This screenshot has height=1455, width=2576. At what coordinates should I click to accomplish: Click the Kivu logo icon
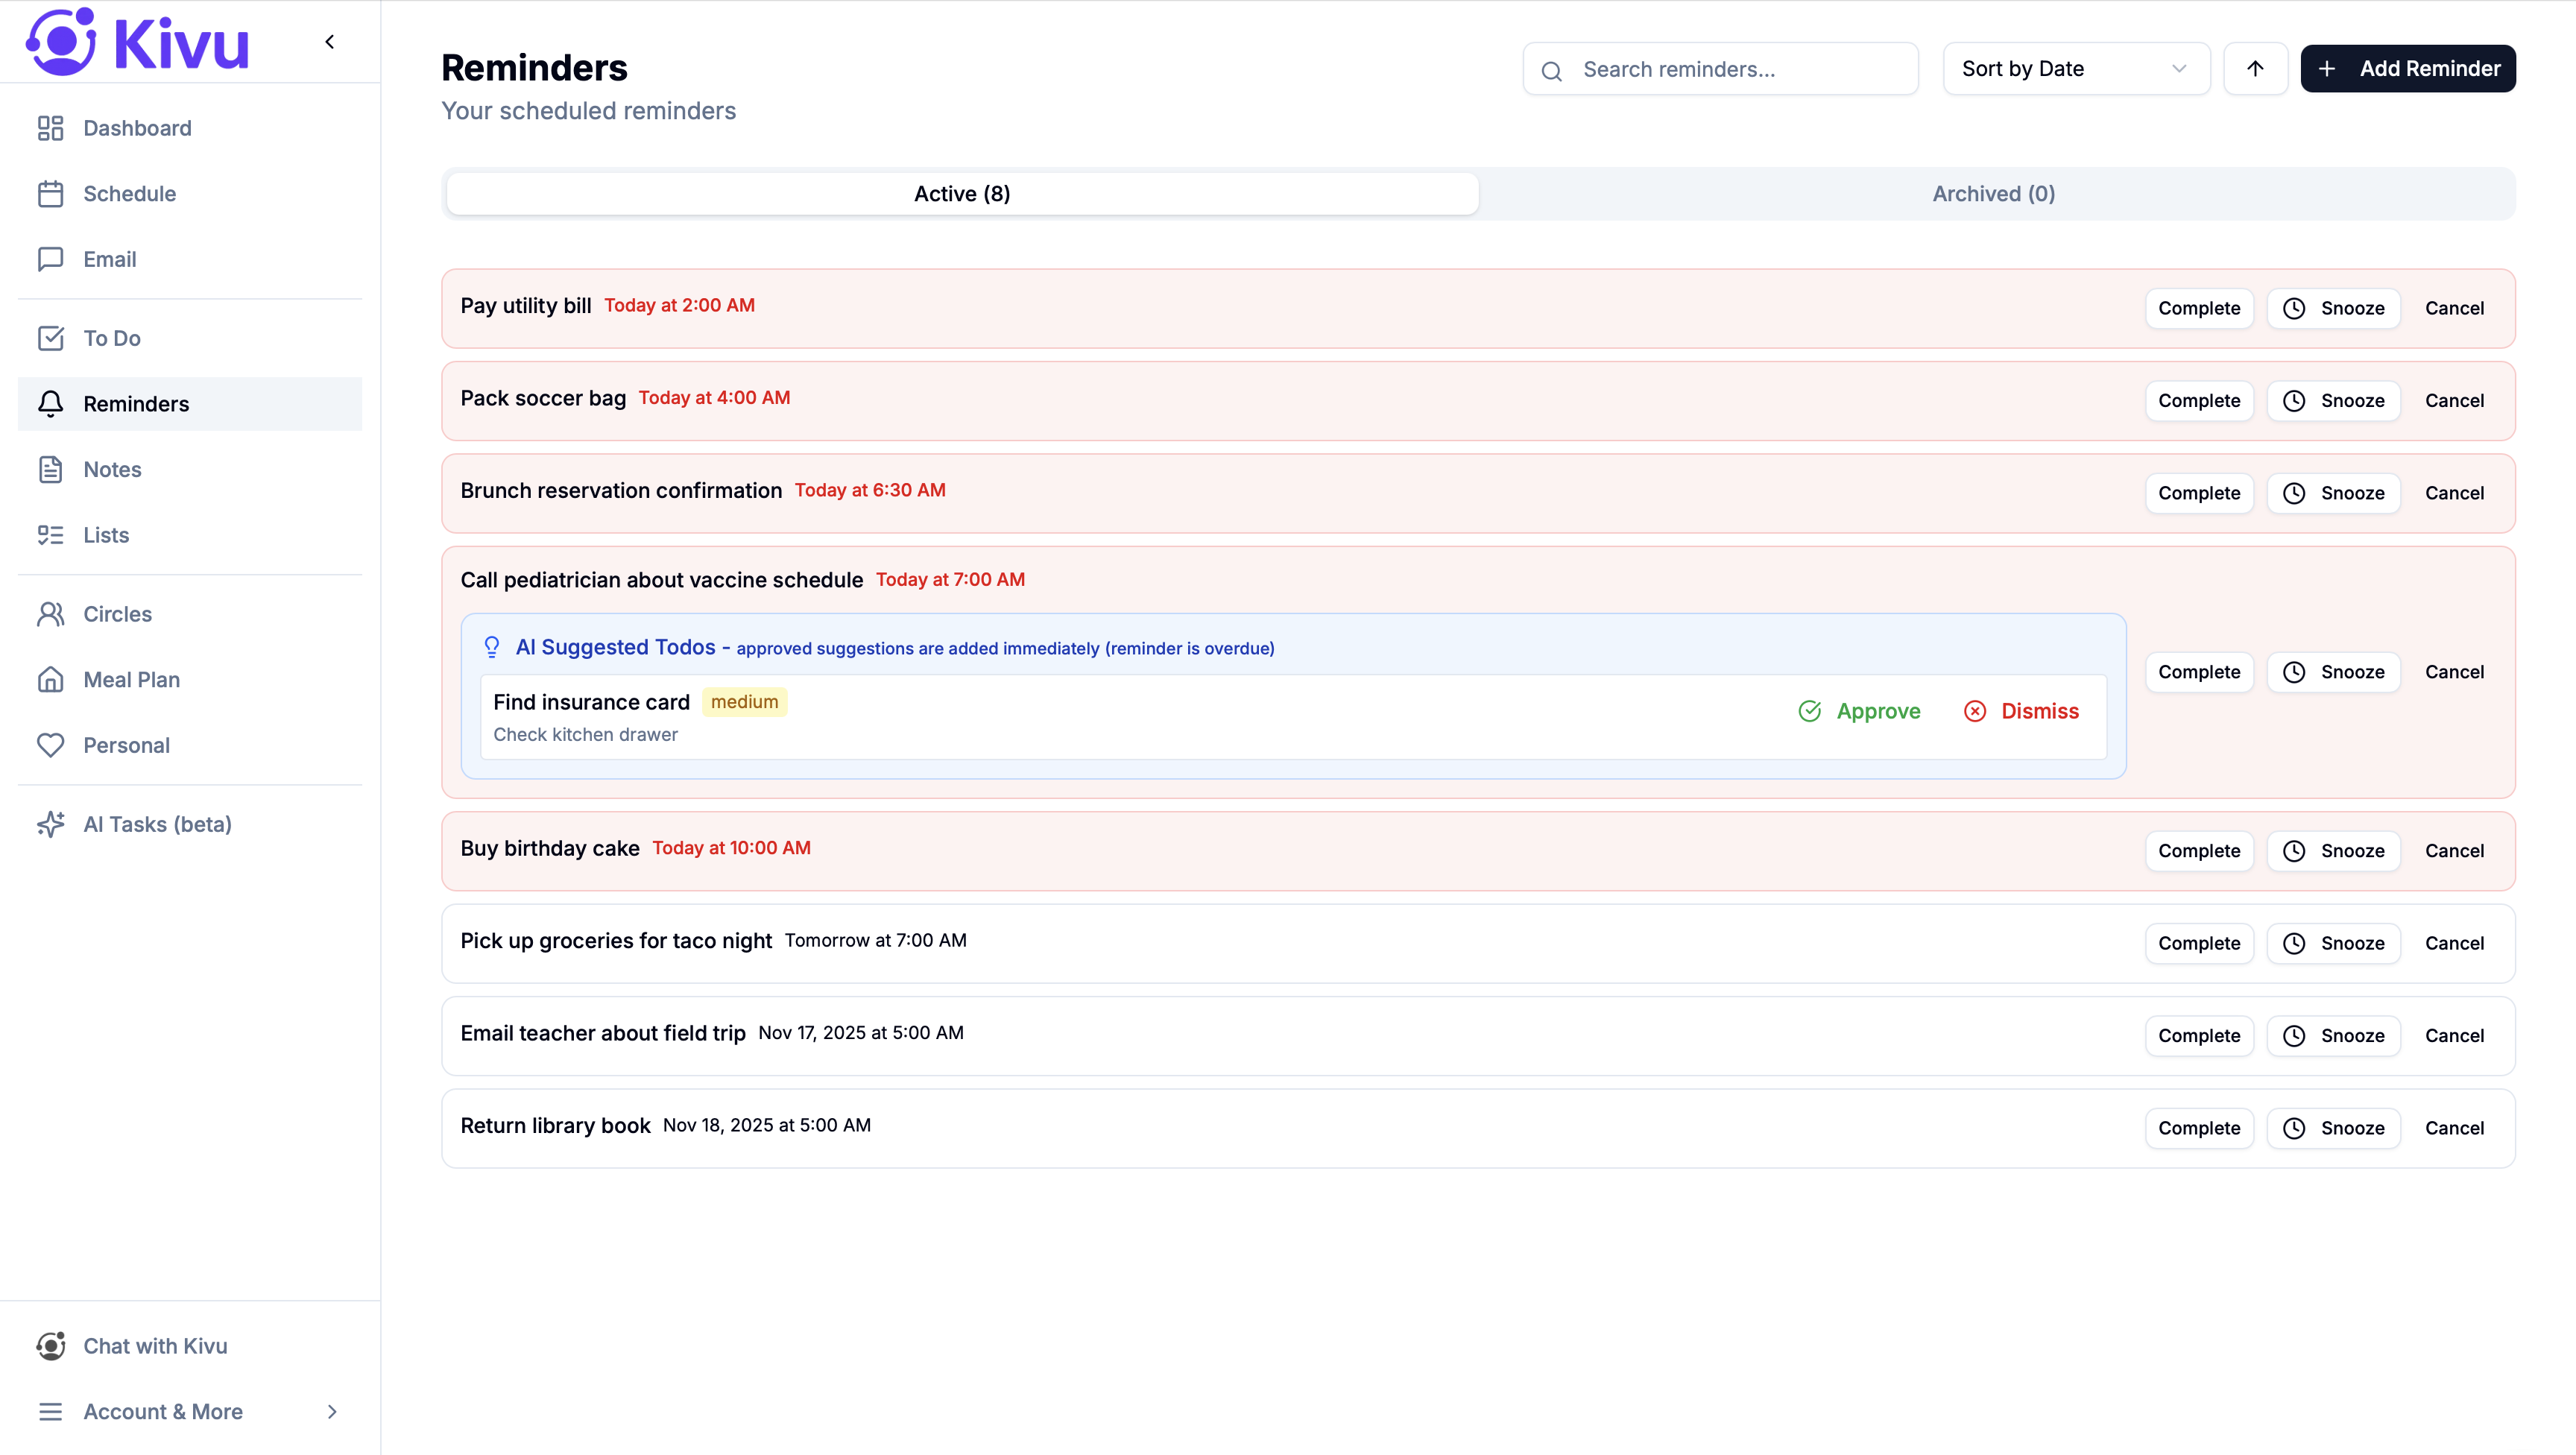click(61, 42)
